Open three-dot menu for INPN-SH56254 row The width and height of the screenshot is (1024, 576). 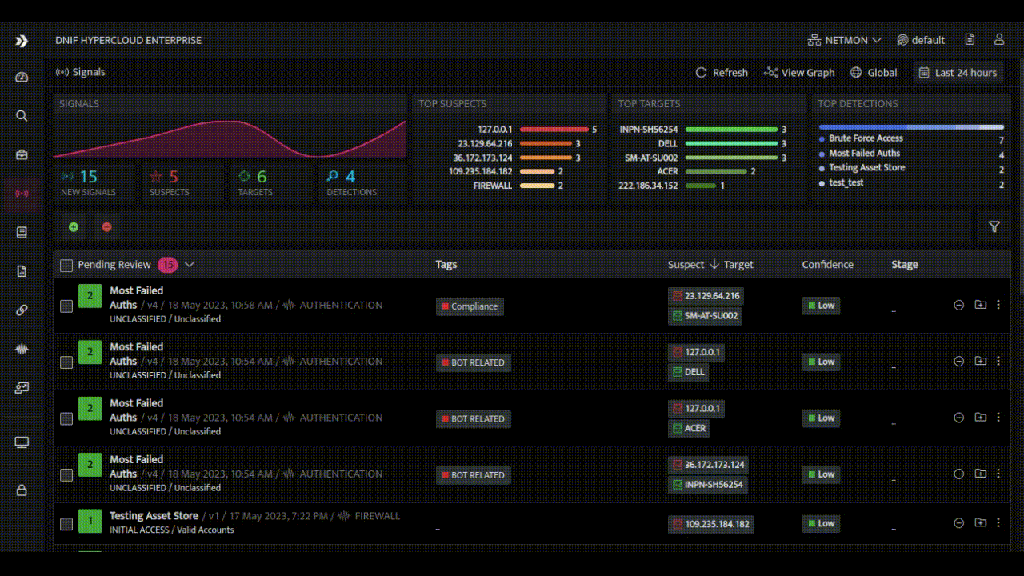[999, 473]
